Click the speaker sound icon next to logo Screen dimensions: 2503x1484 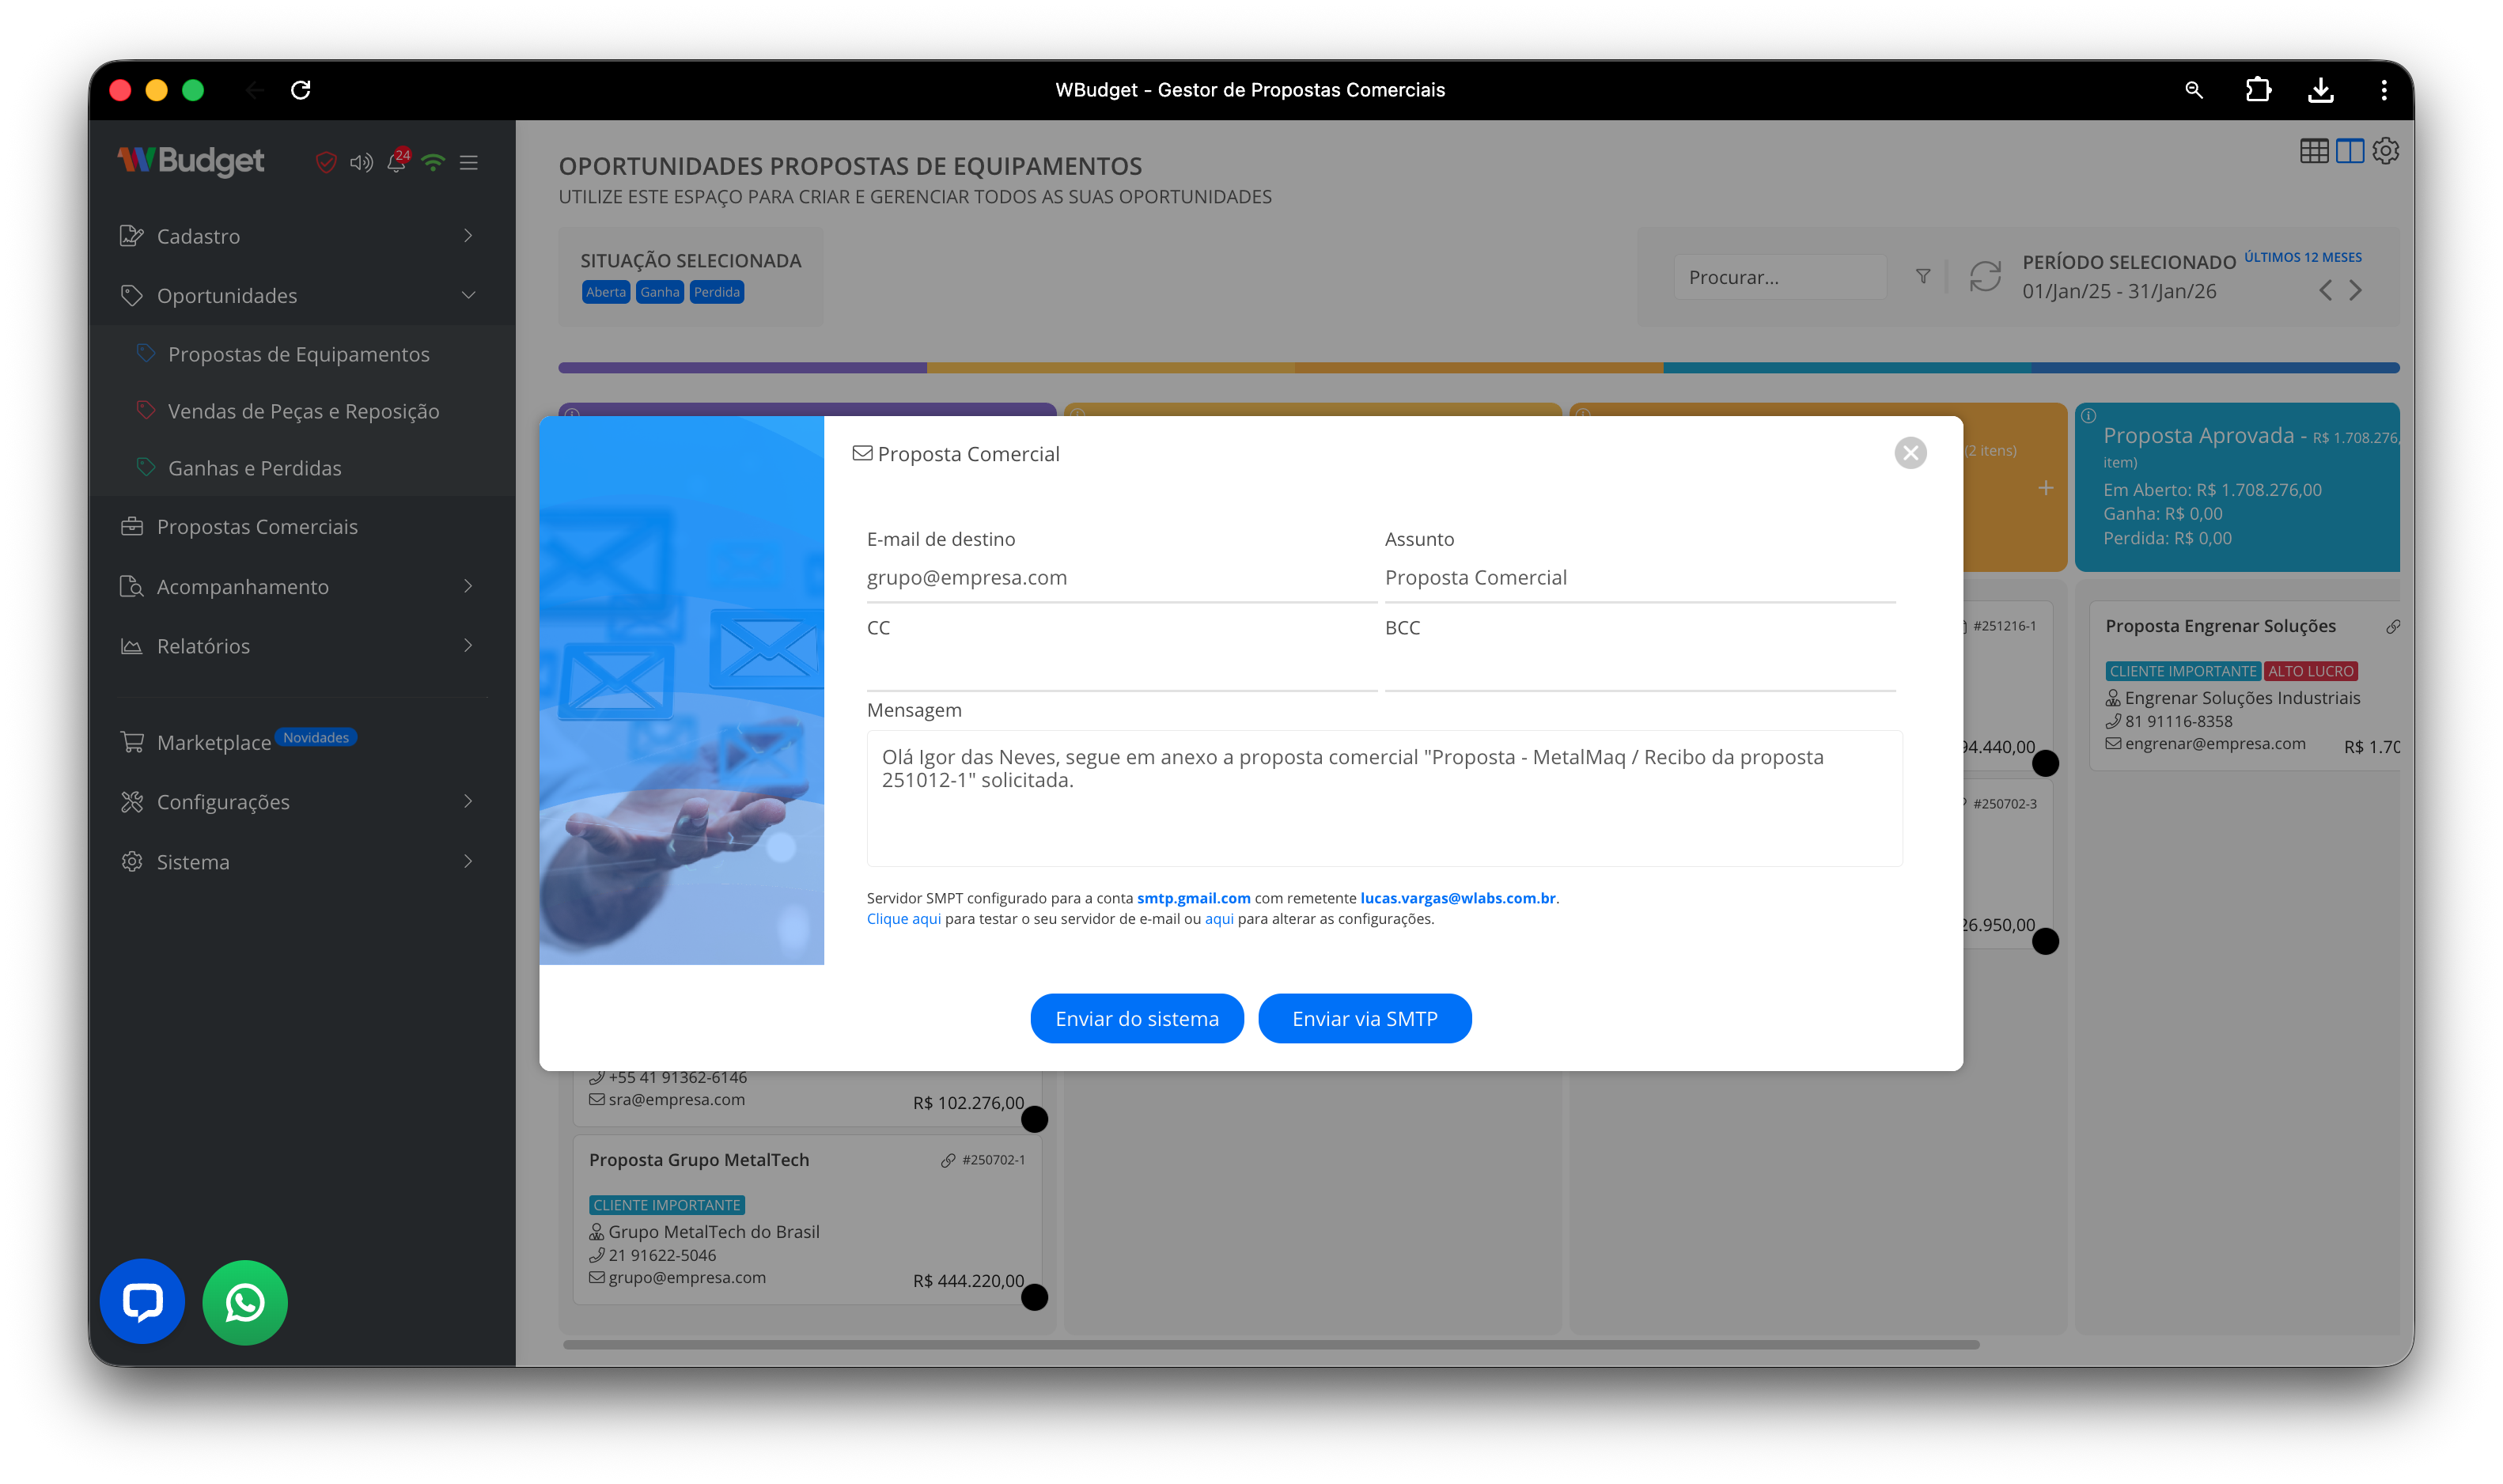pyautogui.click(x=361, y=162)
